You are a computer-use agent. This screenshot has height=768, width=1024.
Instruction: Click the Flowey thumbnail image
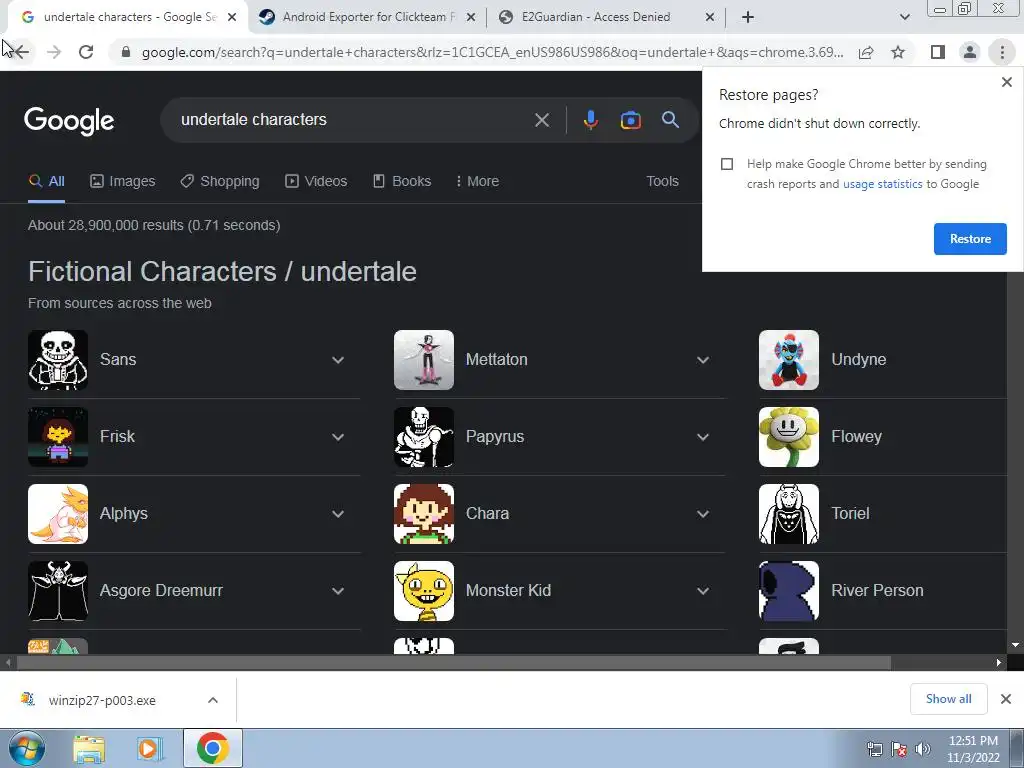click(x=788, y=437)
